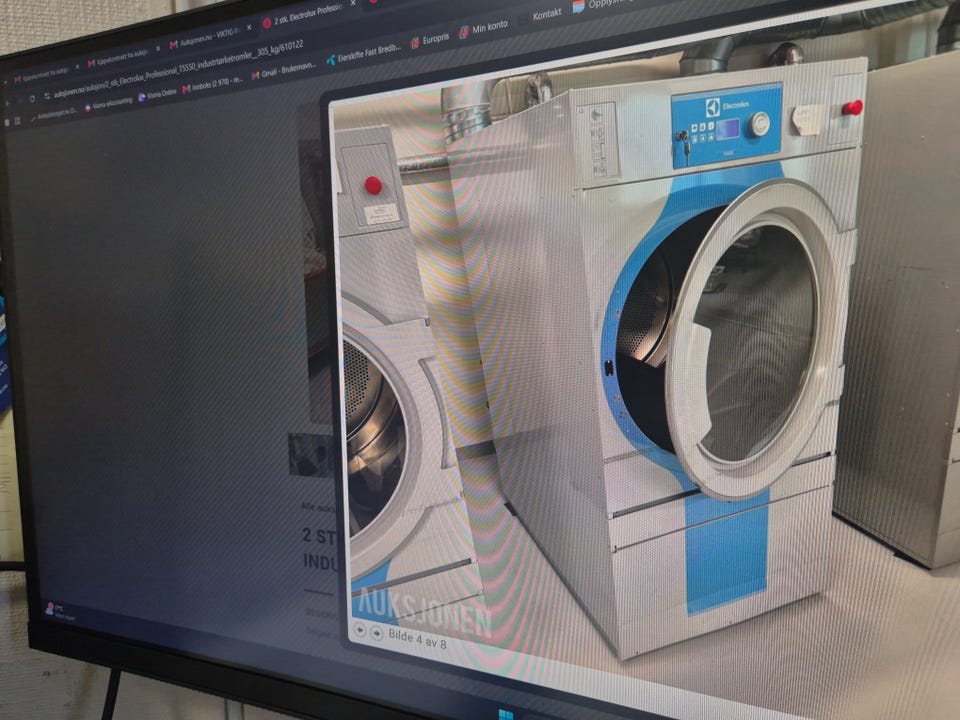Open the 'Visma eAccounting' bookmark
Viewport: 960px width, 720px height.
click(x=108, y=104)
